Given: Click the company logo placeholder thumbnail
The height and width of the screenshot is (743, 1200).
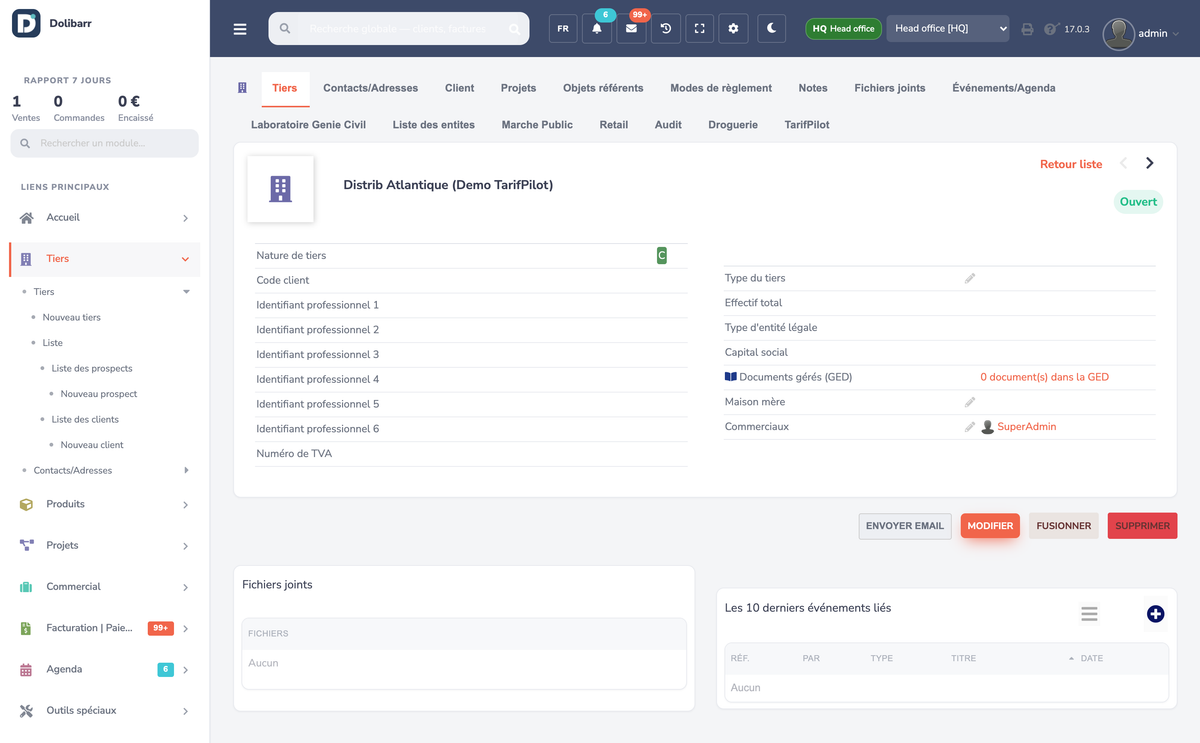Looking at the screenshot, I should [280, 189].
